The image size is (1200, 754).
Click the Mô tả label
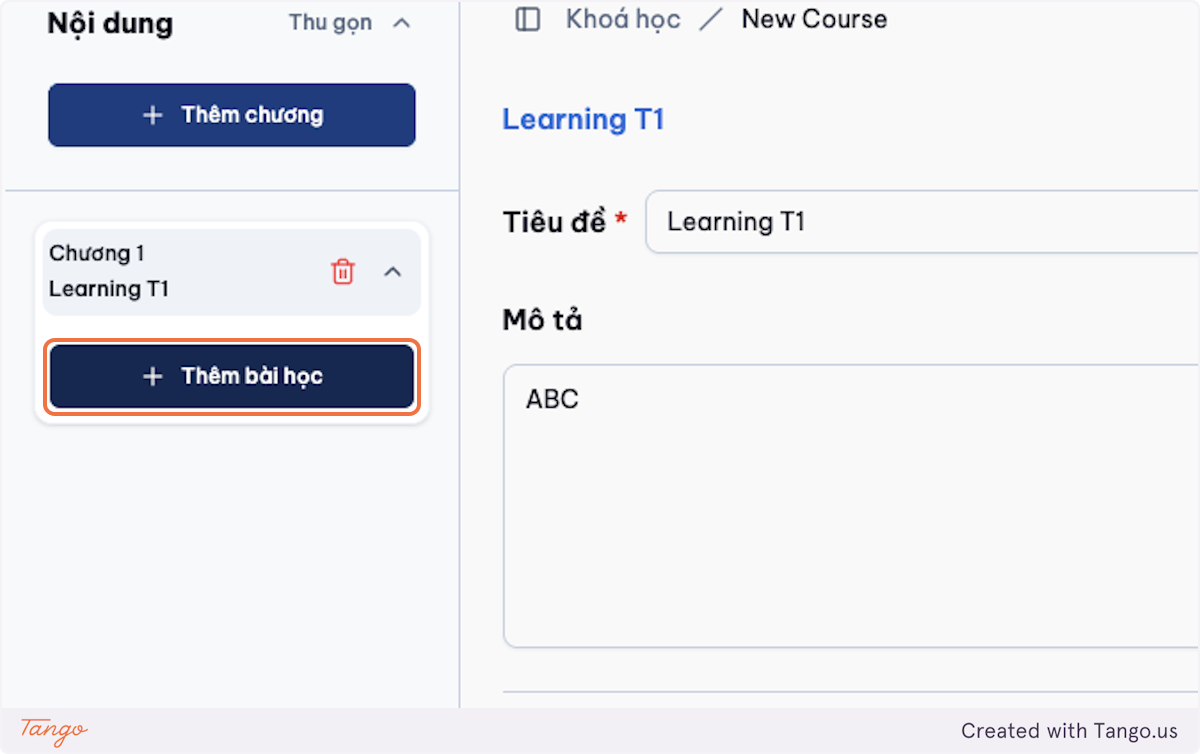(x=542, y=321)
